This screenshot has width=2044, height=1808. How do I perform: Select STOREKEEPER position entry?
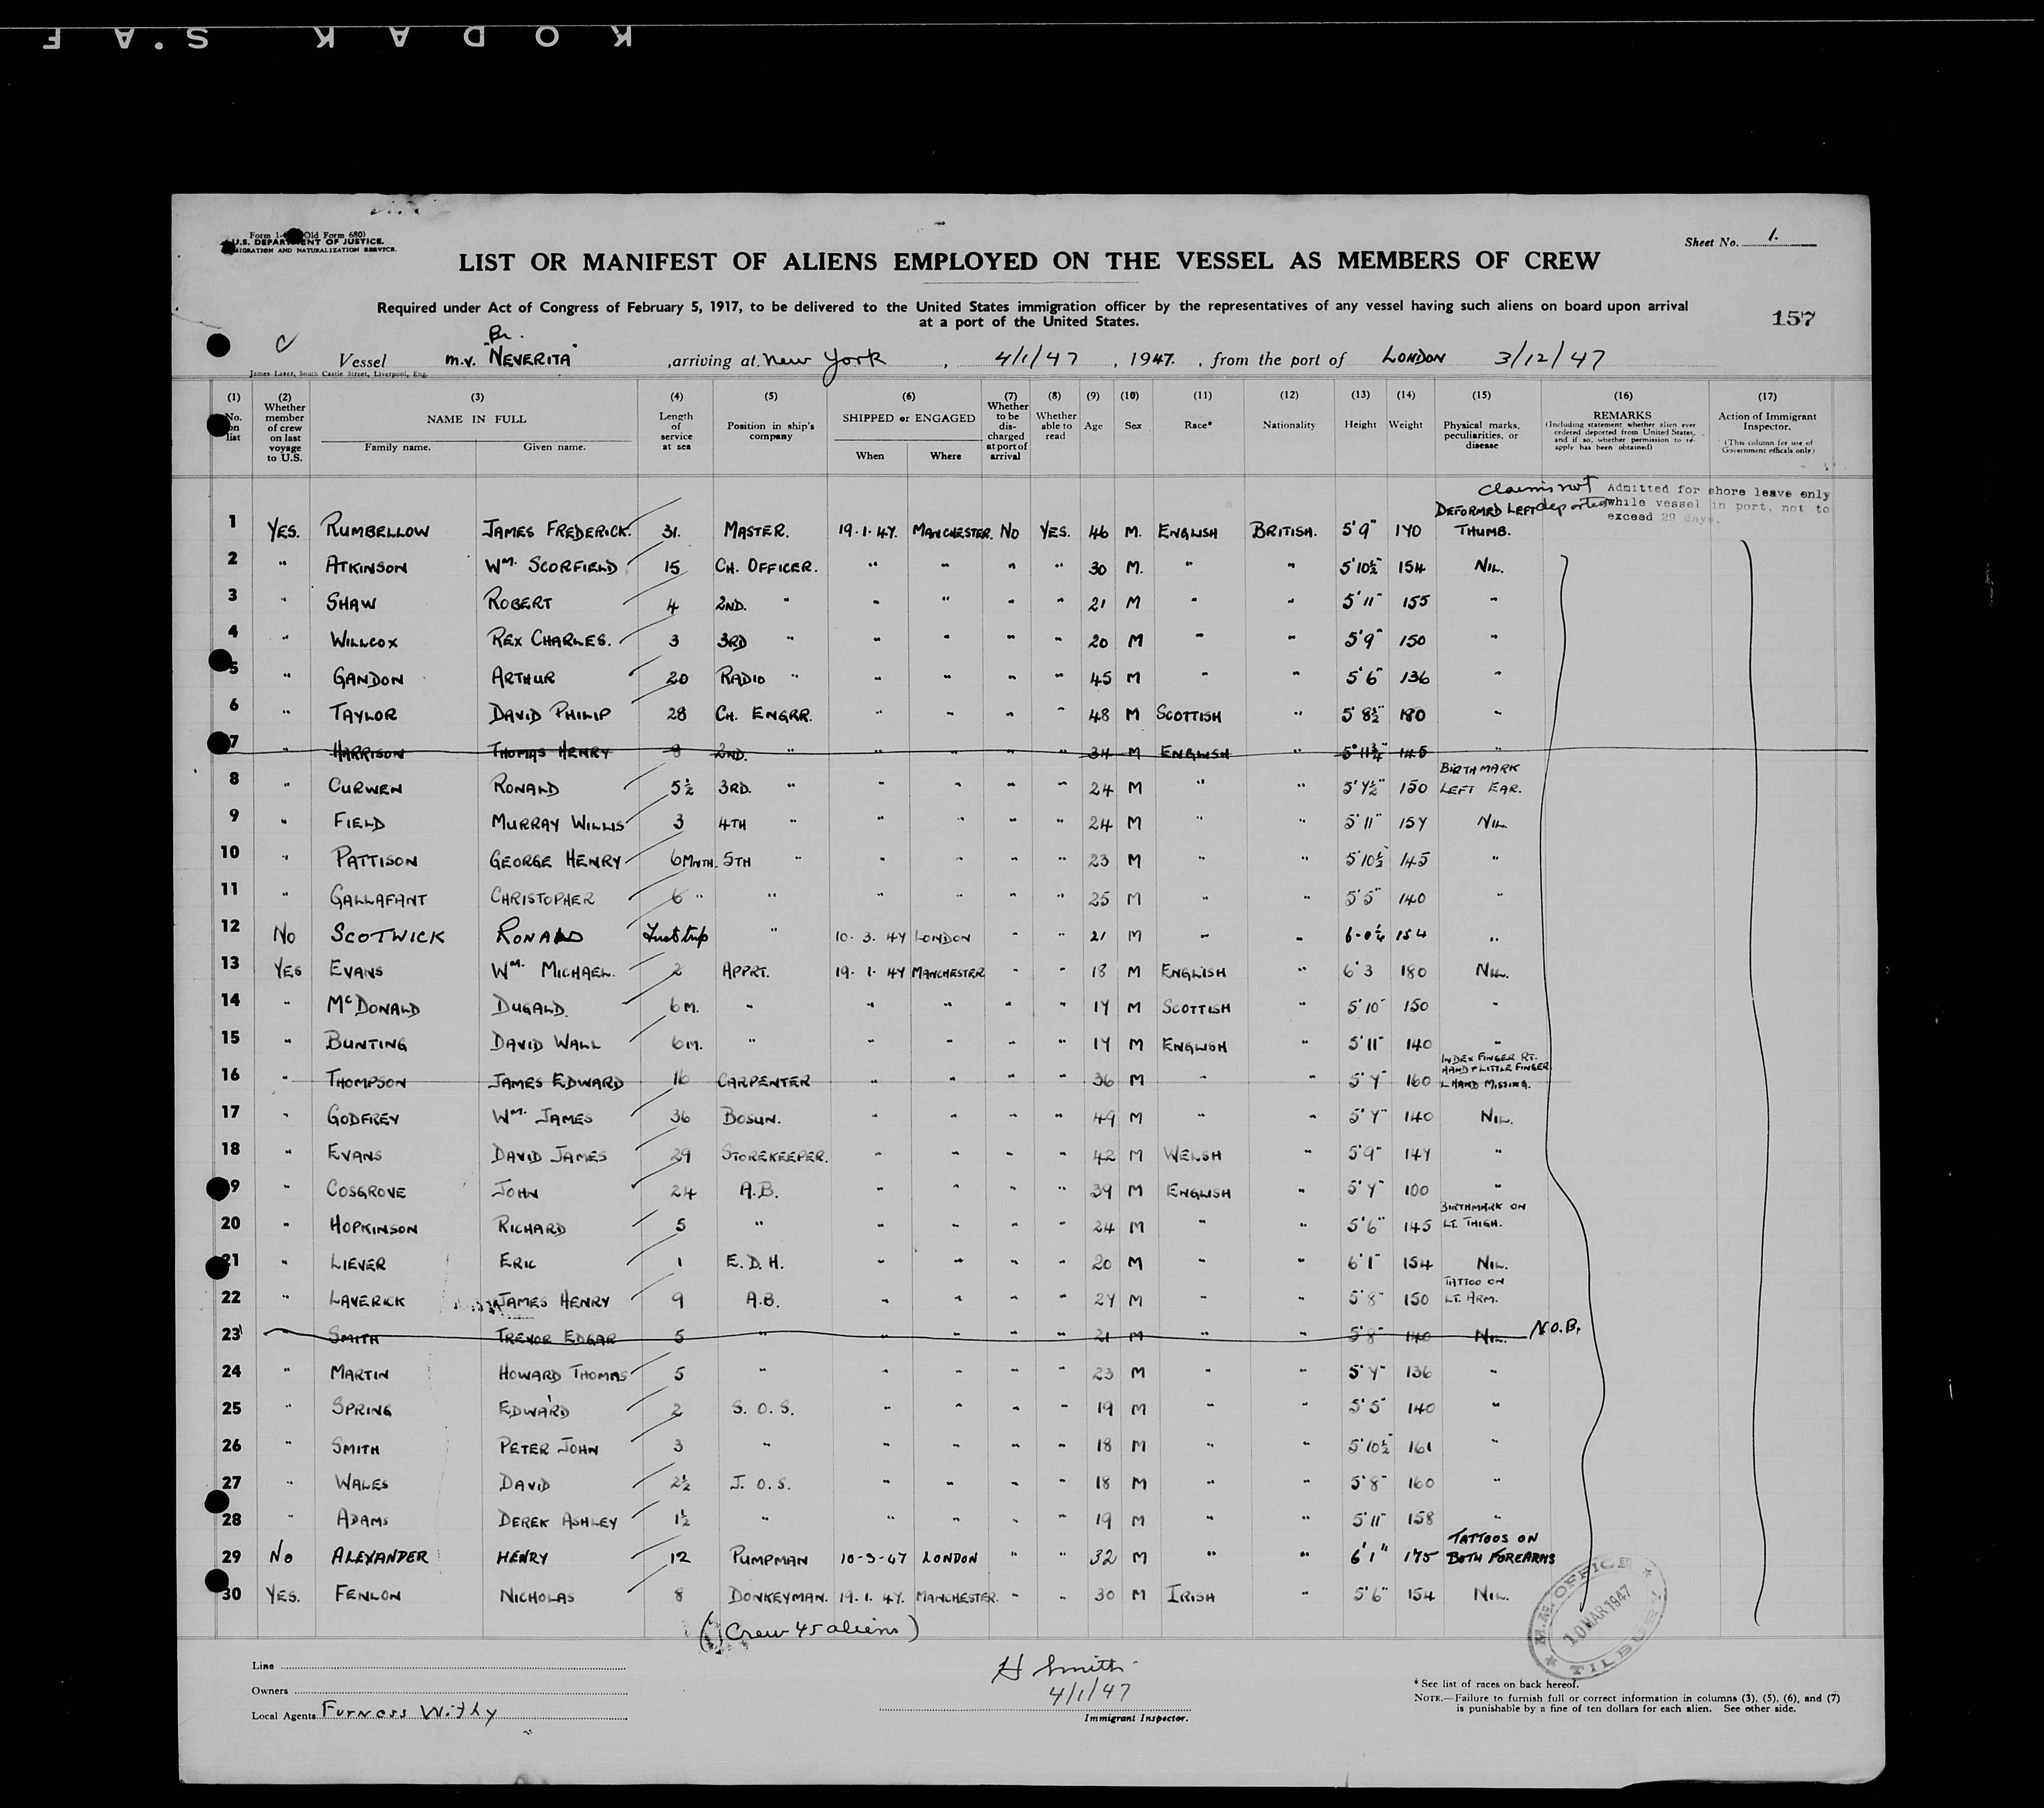[x=774, y=1156]
